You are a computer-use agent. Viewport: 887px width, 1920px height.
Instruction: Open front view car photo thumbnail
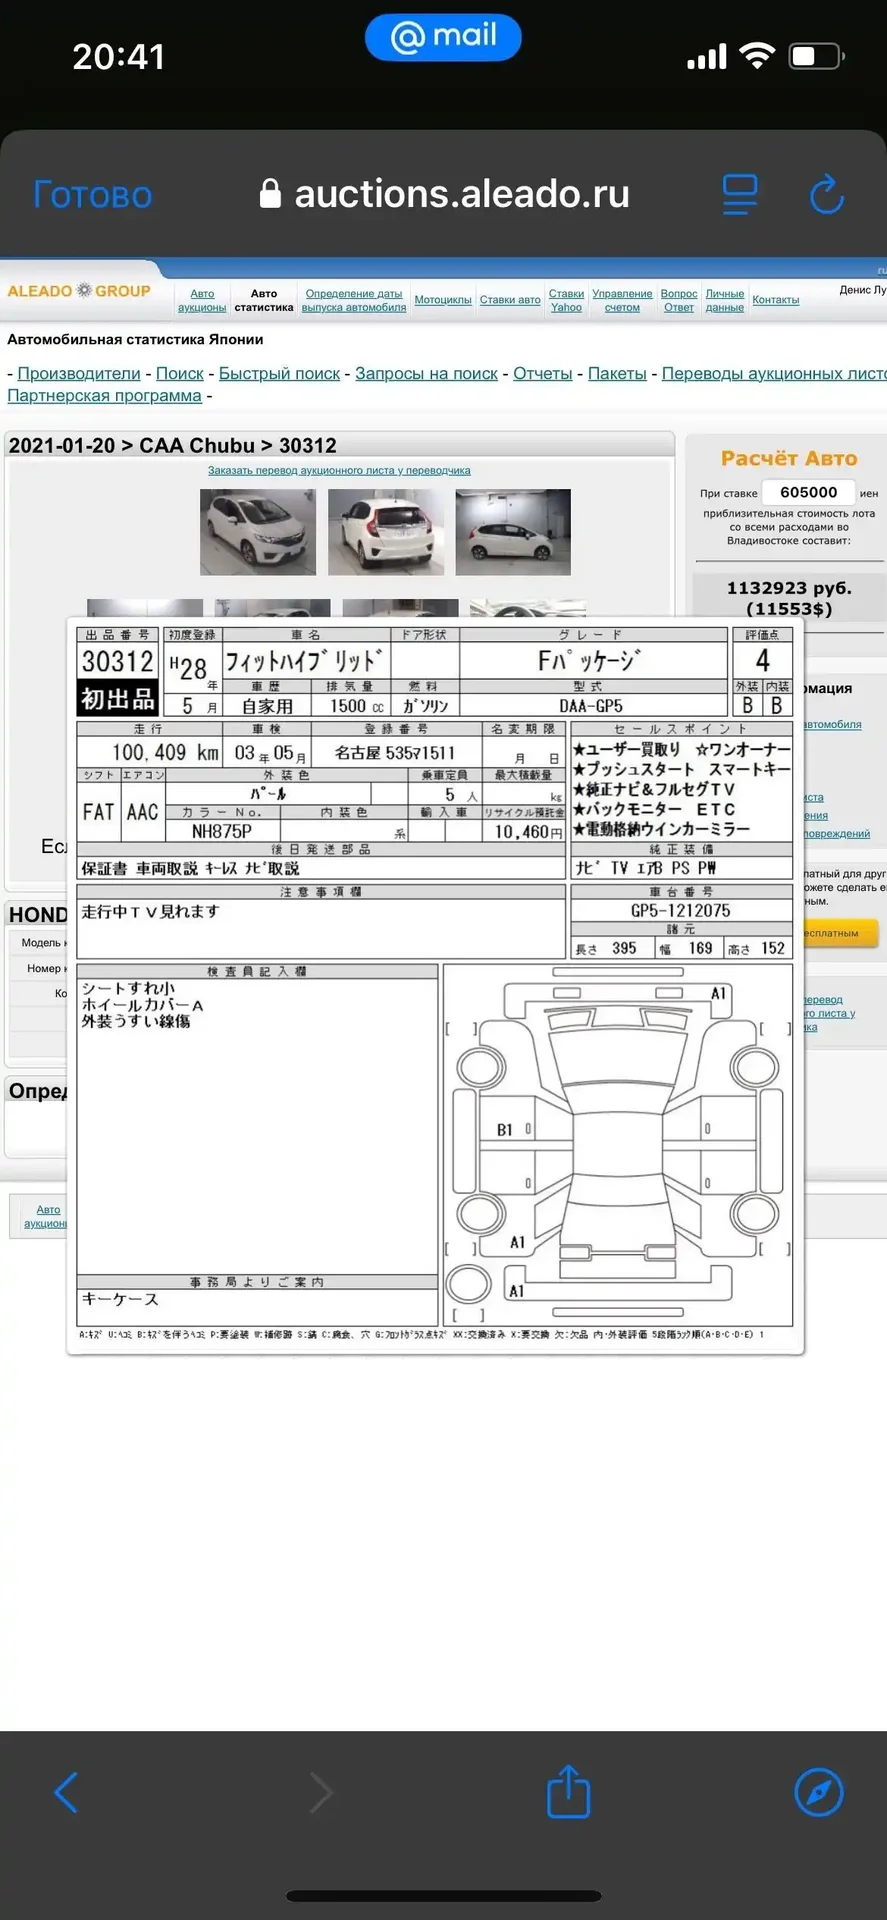point(258,532)
